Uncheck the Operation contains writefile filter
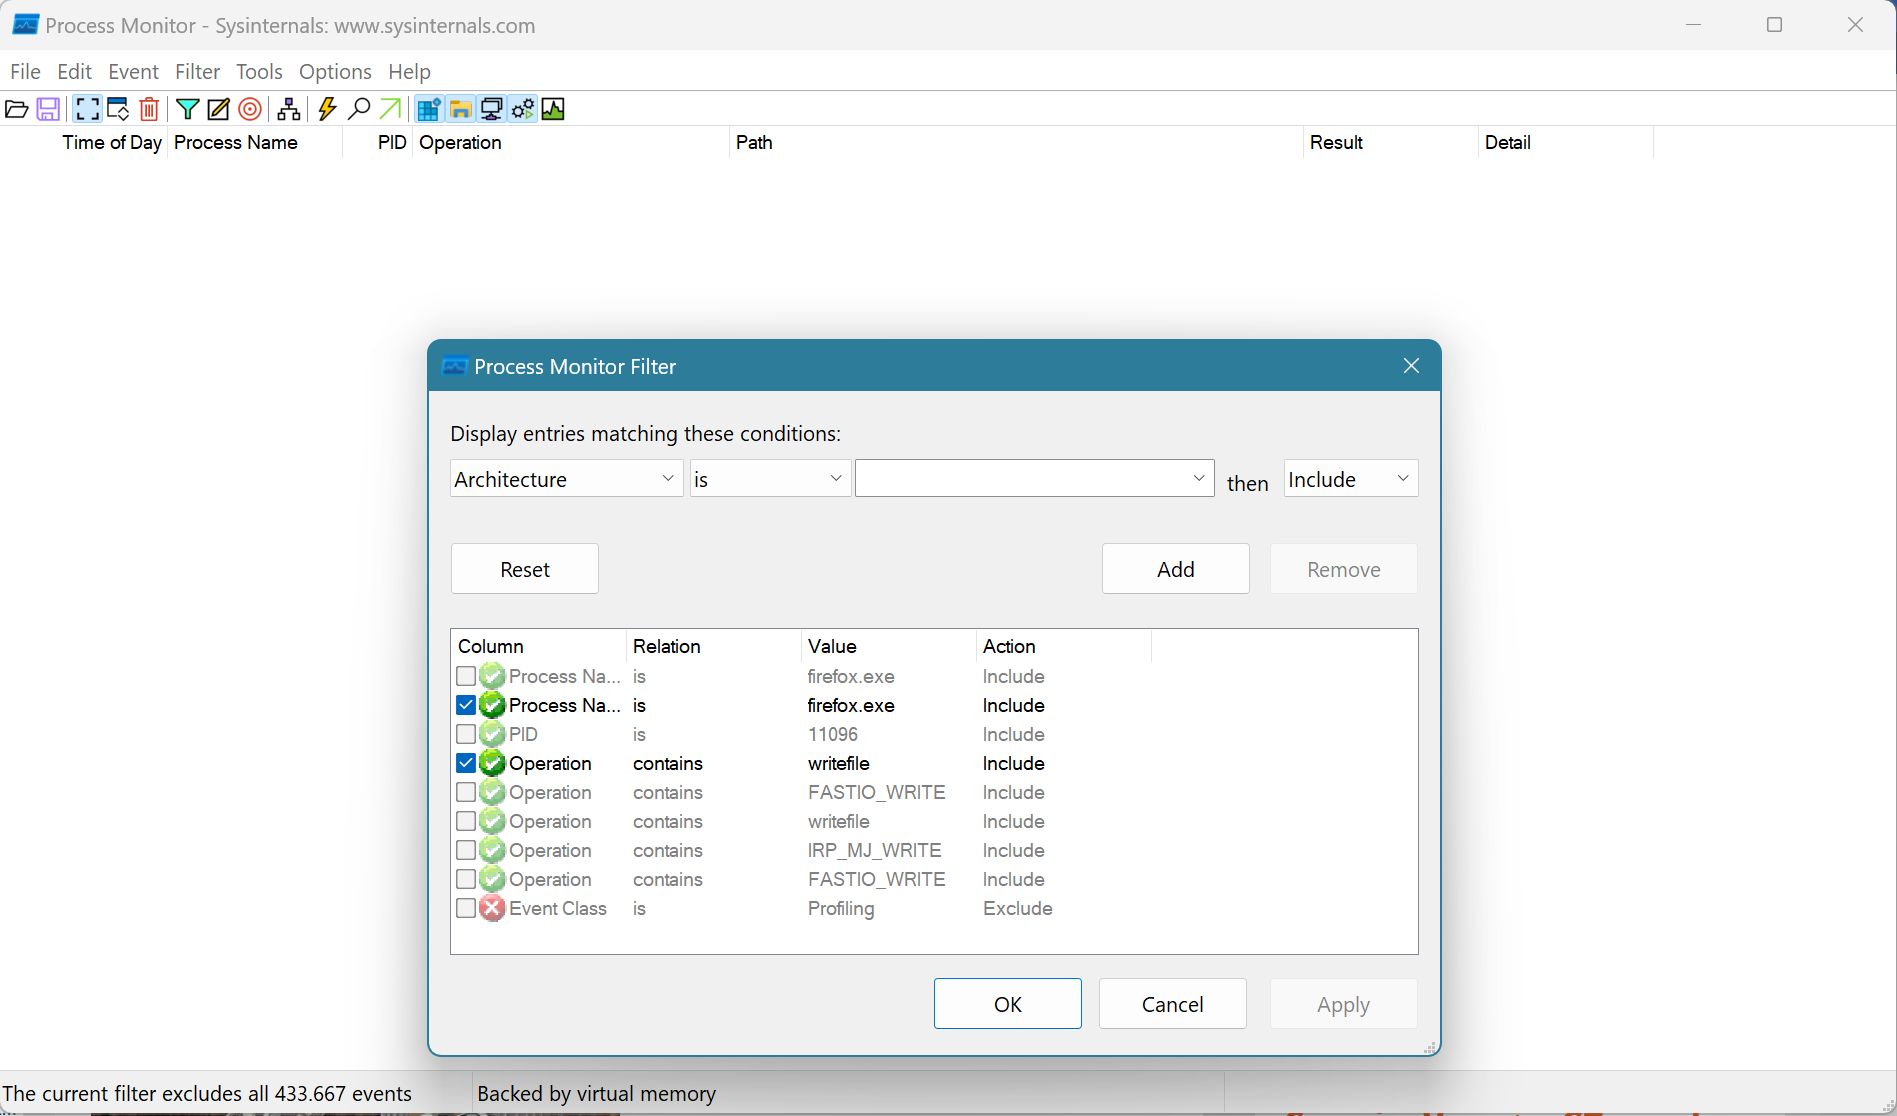This screenshot has height=1116, width=1897. tap(466, 763)
